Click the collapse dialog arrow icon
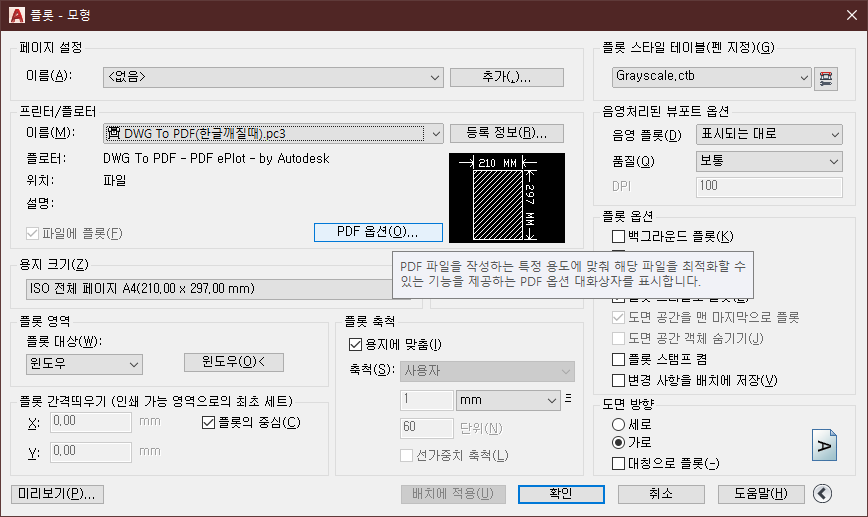The height and width of the screenshot is (517, 868). coord(823,493)
